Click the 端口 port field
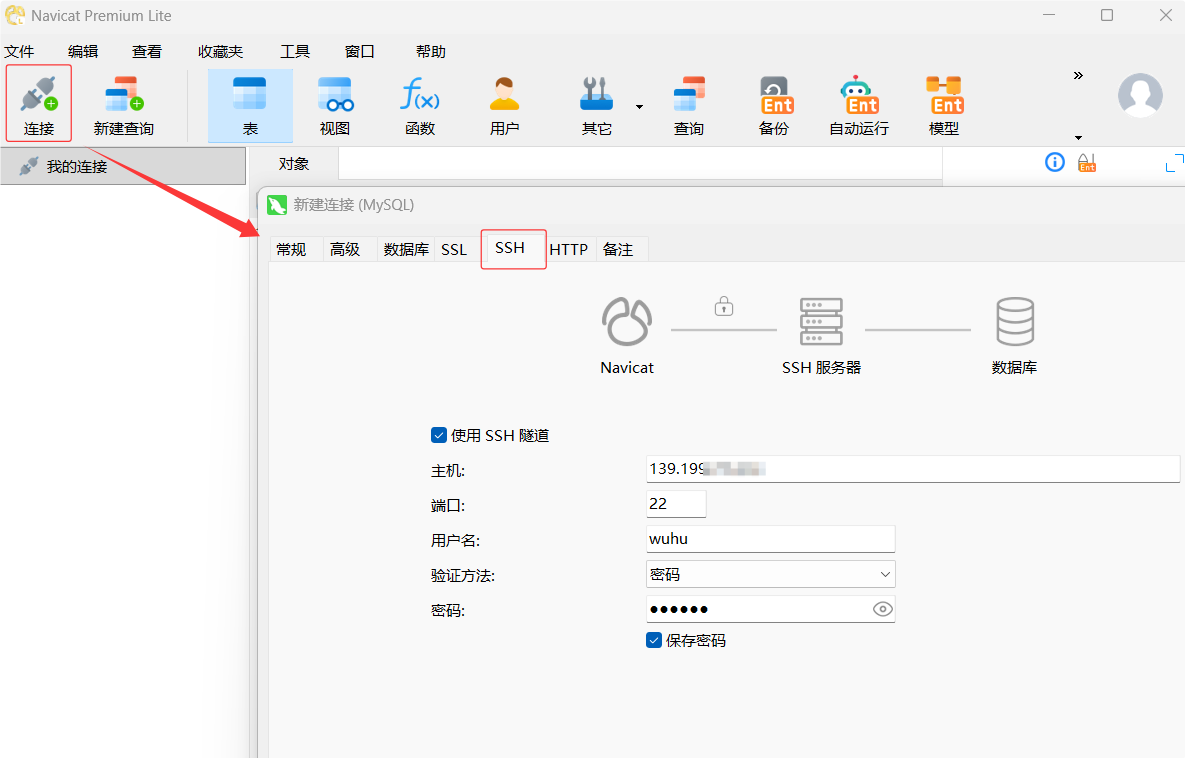 [x=676, y=504]
